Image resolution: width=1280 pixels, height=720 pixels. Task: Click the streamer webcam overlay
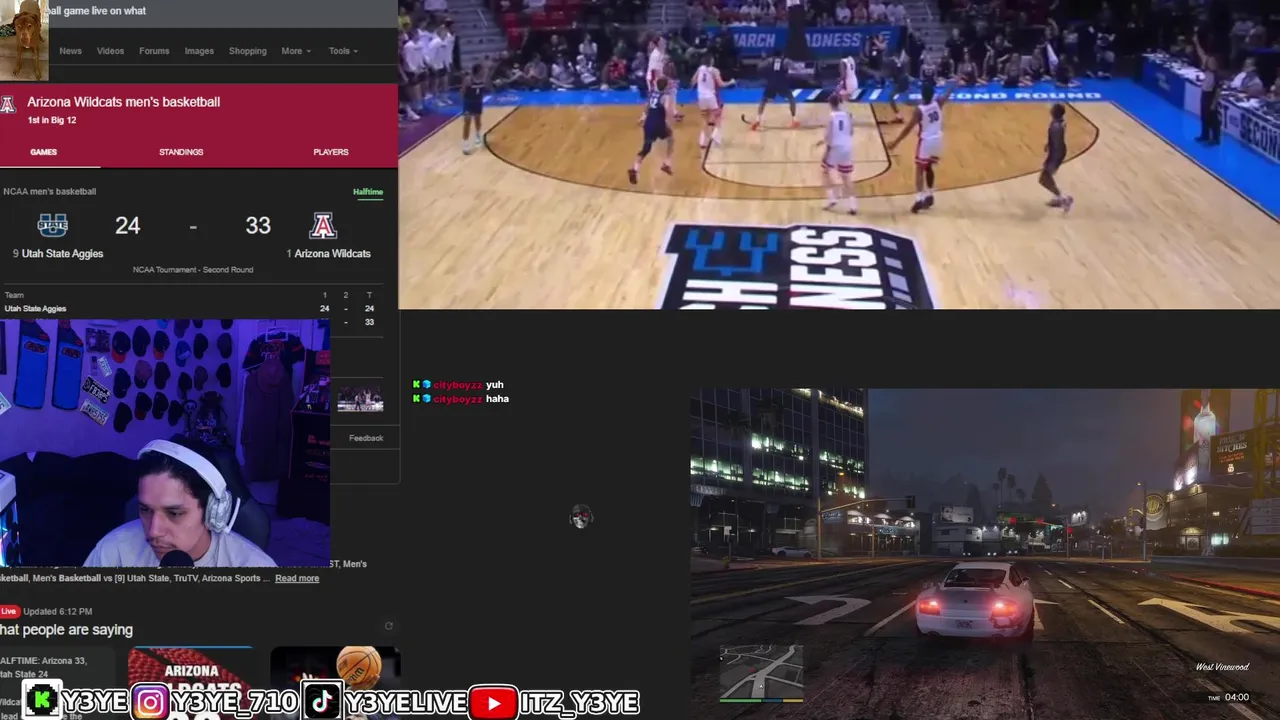coord(165,443)
